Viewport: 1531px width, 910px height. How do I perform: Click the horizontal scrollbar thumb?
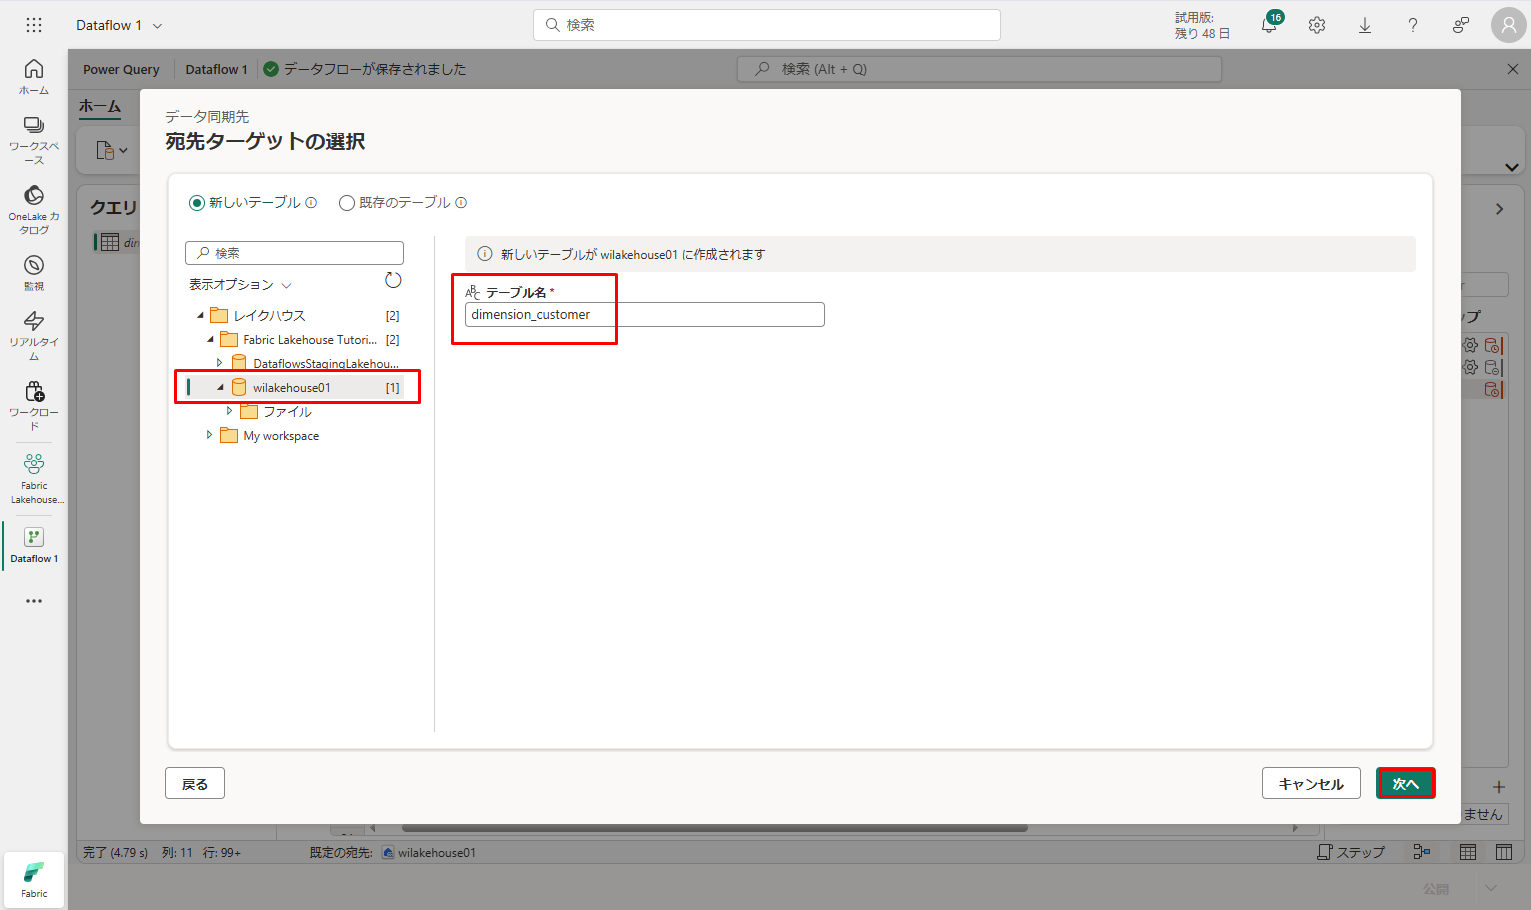click(715, 828)
